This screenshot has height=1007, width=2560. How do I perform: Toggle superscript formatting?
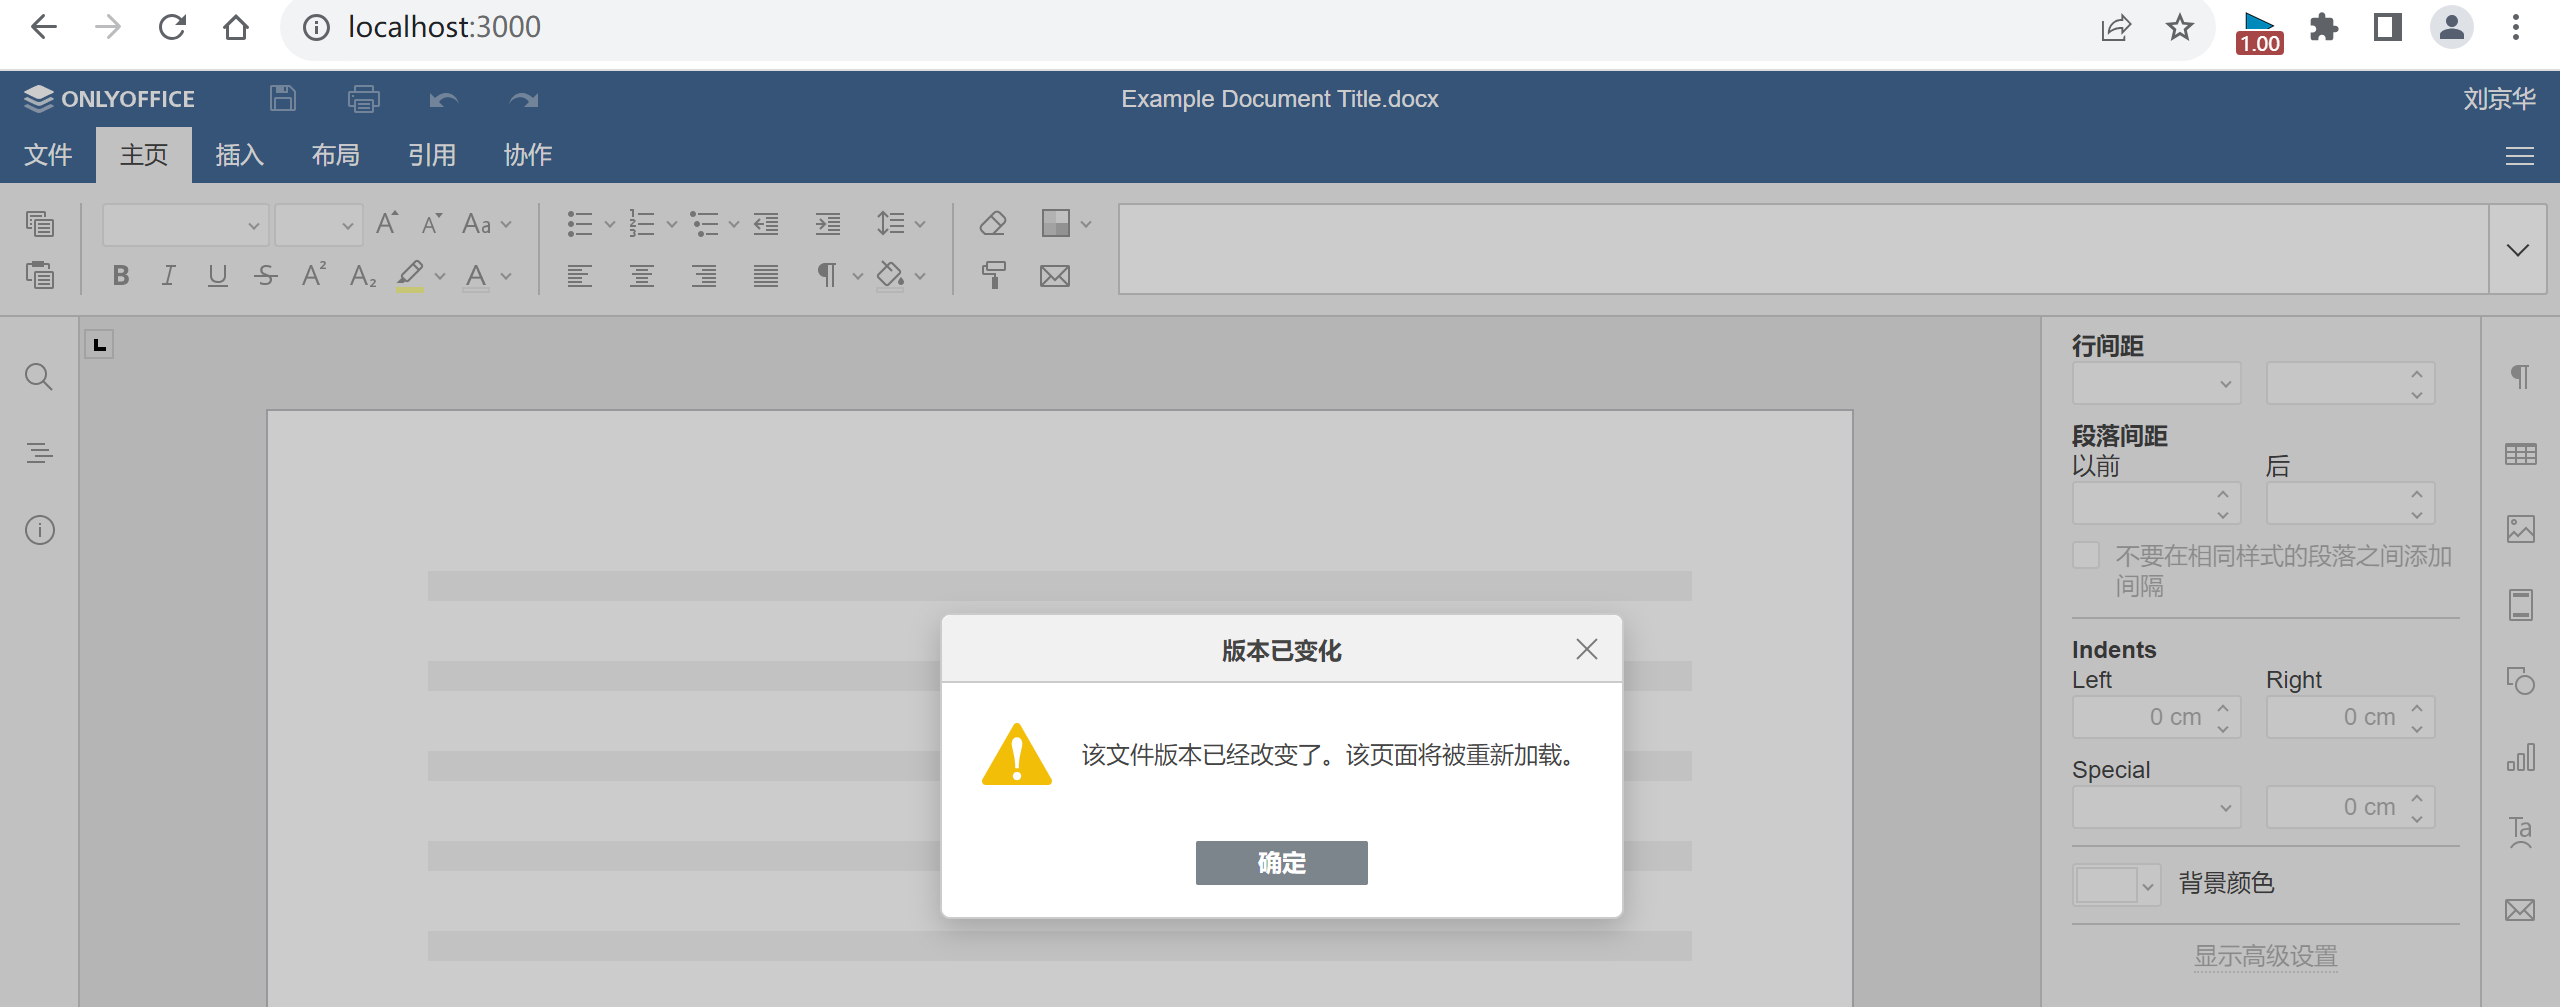point(314,275)
